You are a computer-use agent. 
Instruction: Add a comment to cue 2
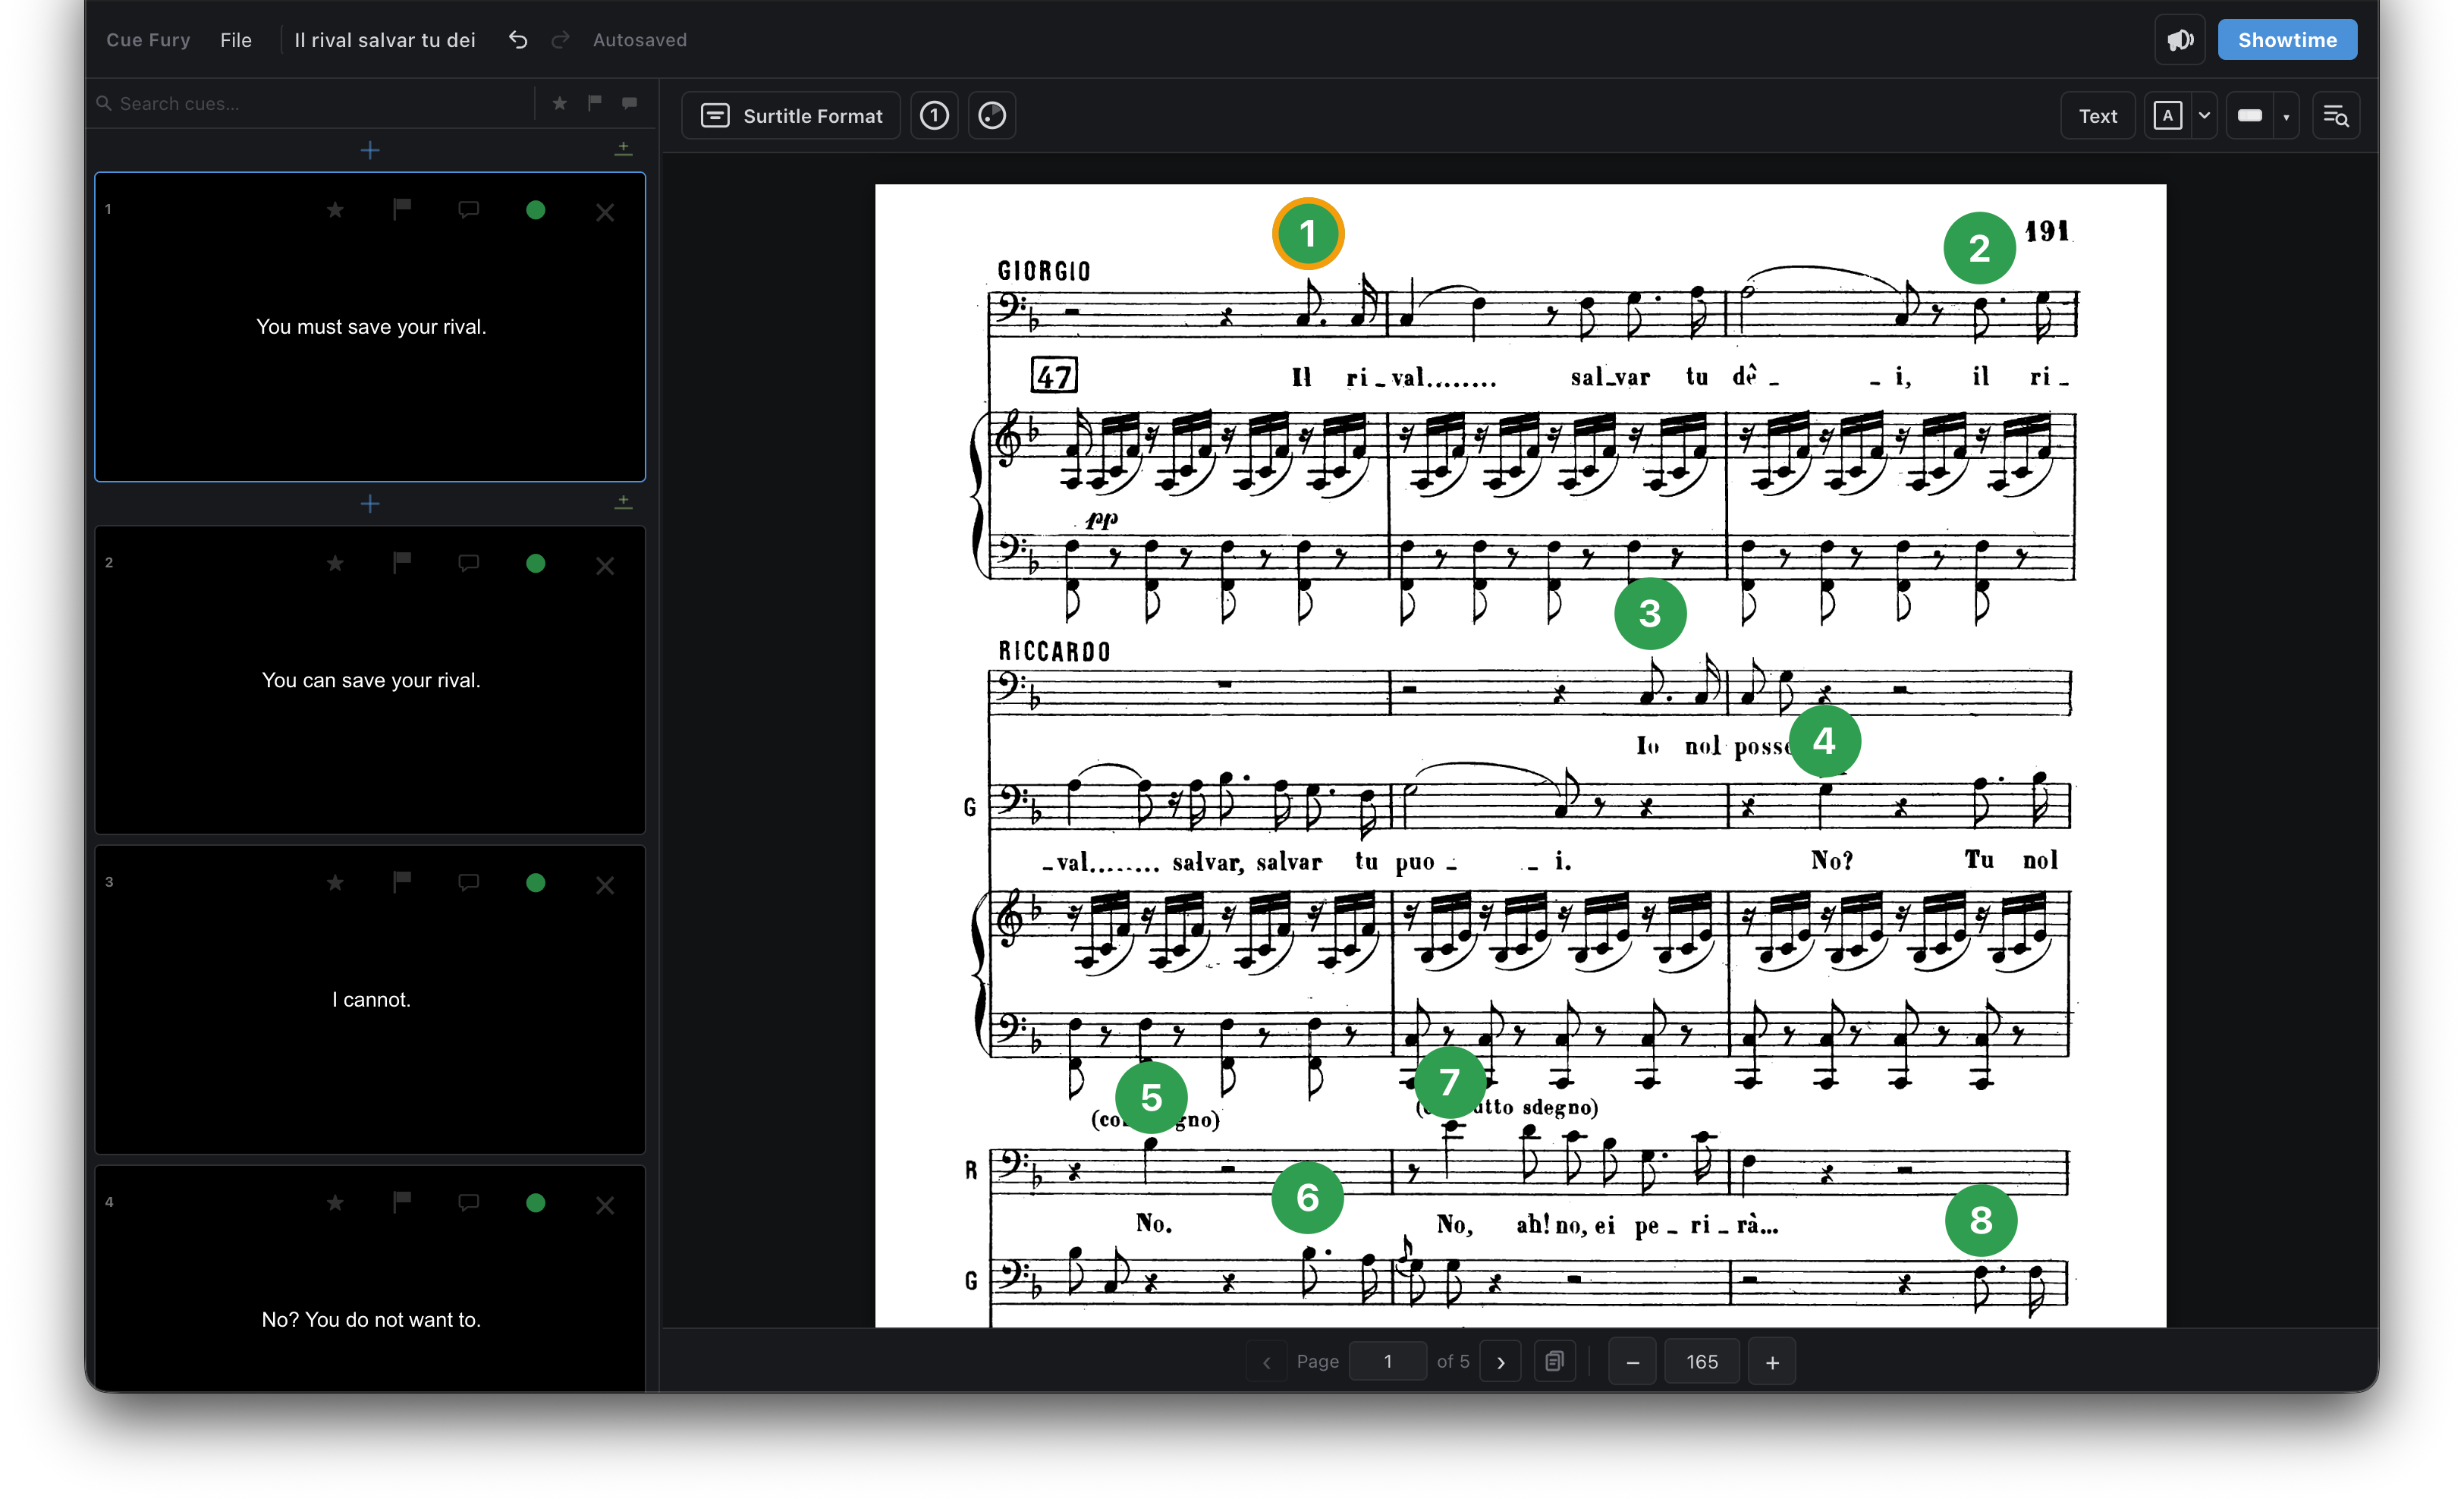468,564
